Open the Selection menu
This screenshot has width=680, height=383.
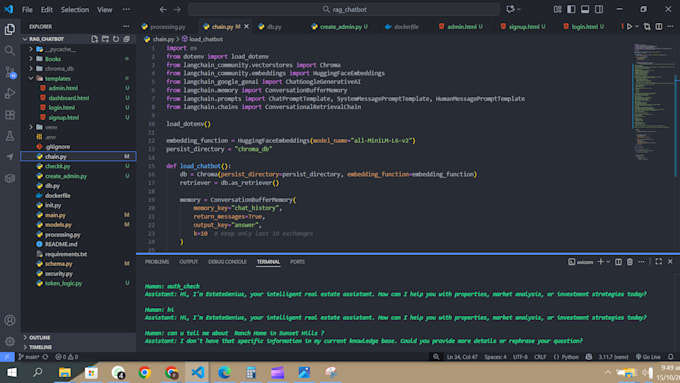pos(75,10)
